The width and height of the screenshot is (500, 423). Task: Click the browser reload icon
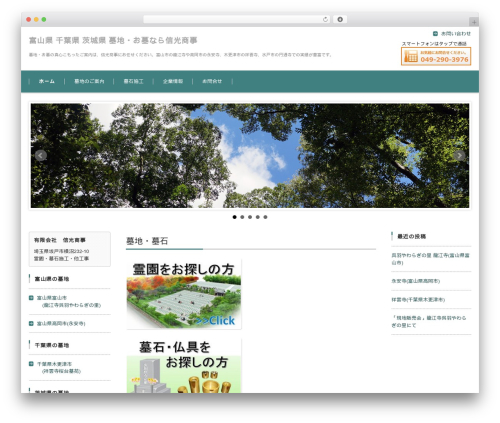coord(325,19)
